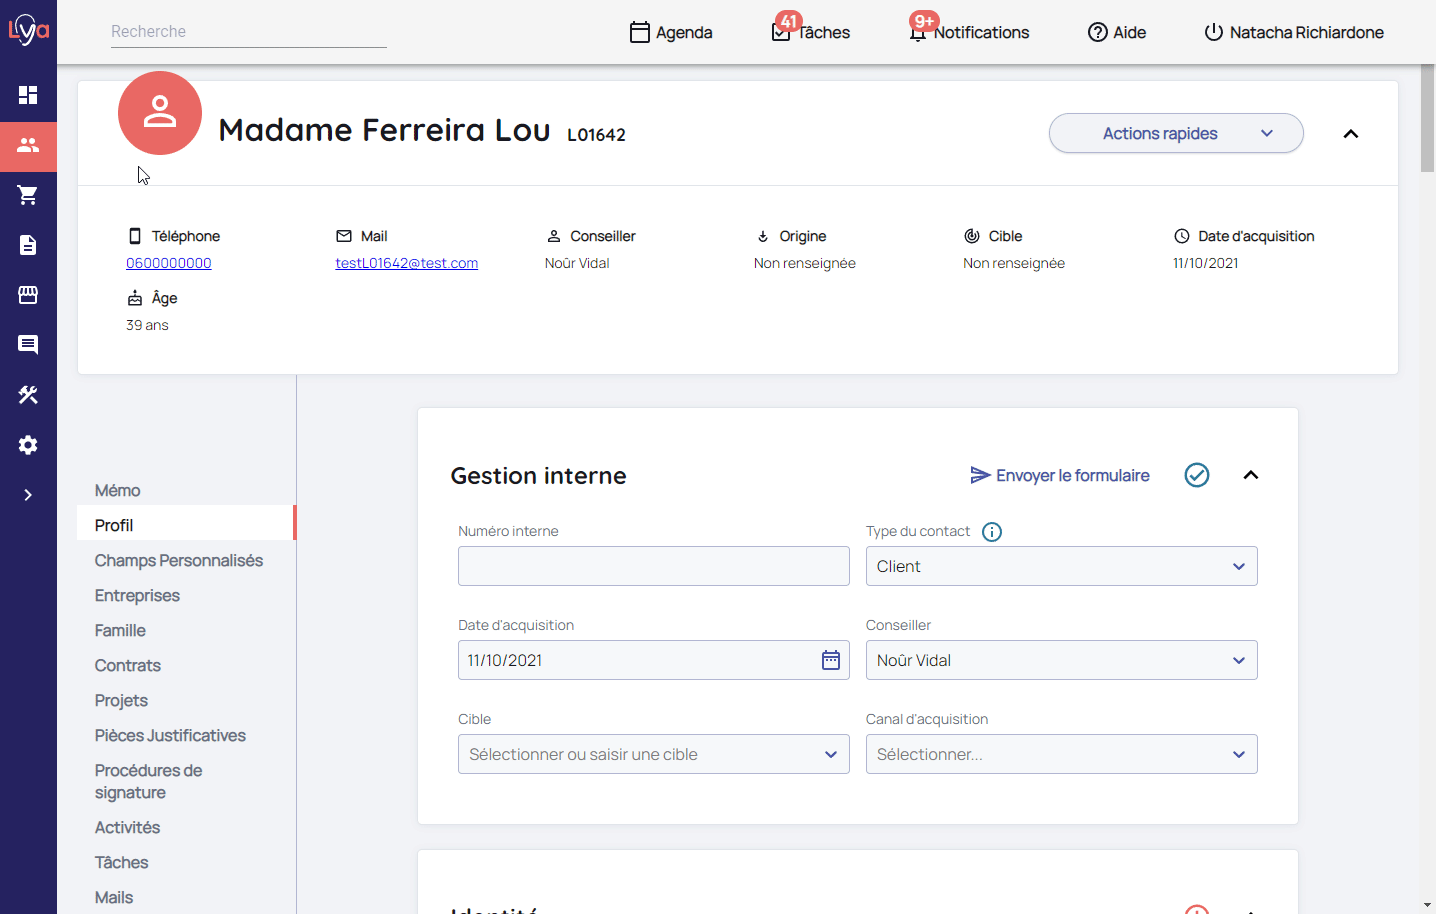Open settings gear icon in sidebar

coord(28,445)
